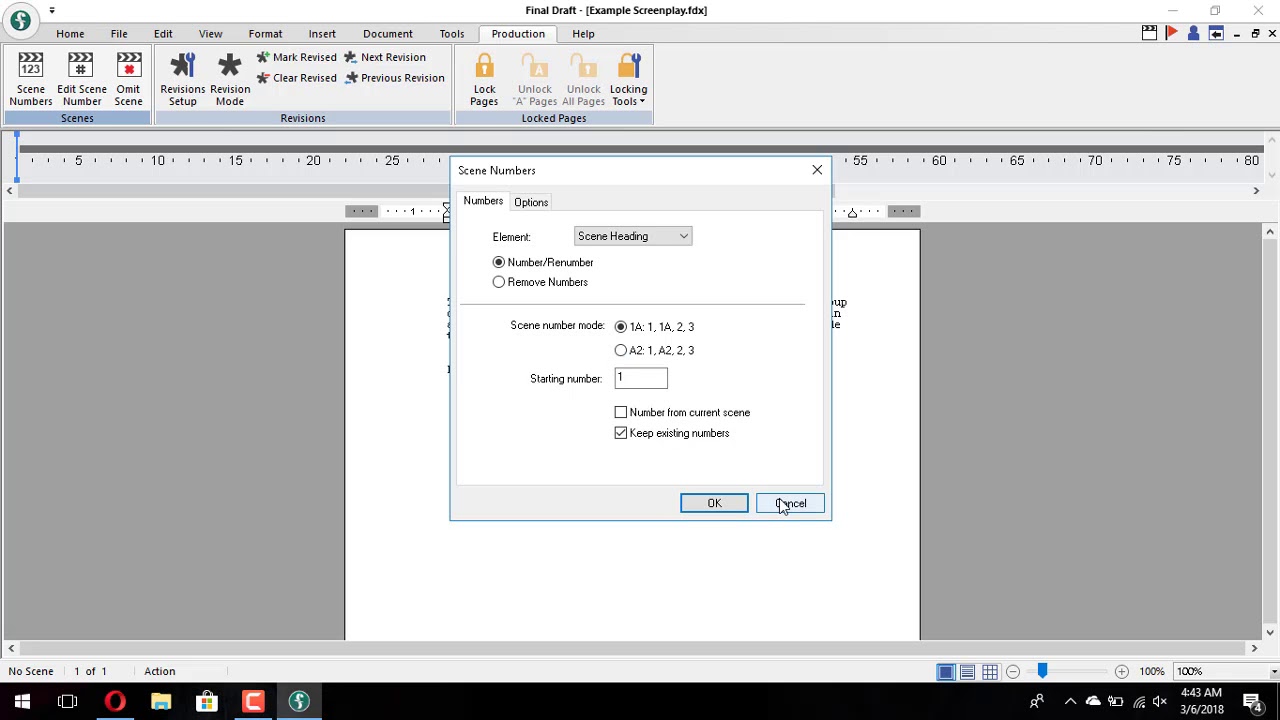Select second page view icon in status bar
Image resolution: width=1280 pixels, height=720 pixels.
tap(967, 672)
